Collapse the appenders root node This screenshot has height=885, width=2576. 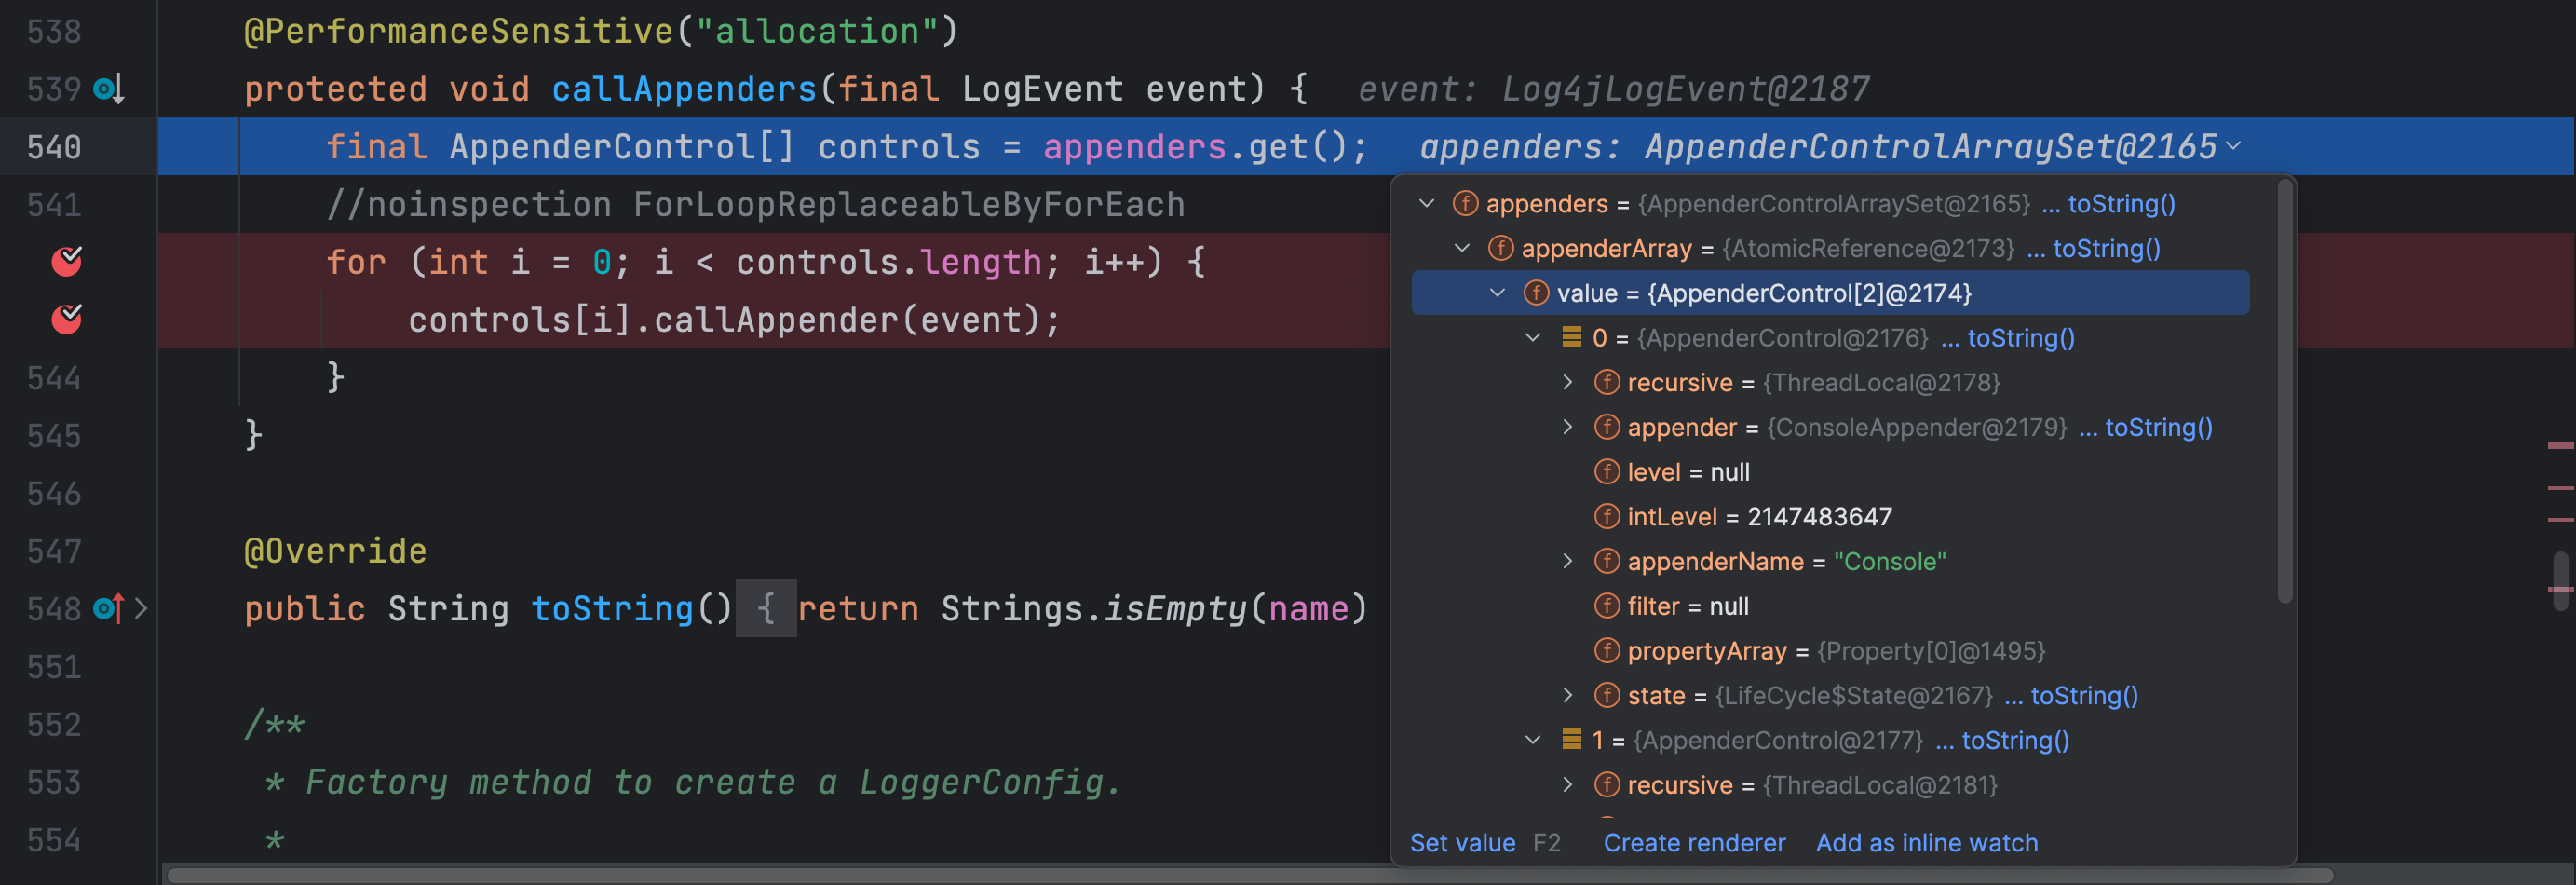(1427, 204)
